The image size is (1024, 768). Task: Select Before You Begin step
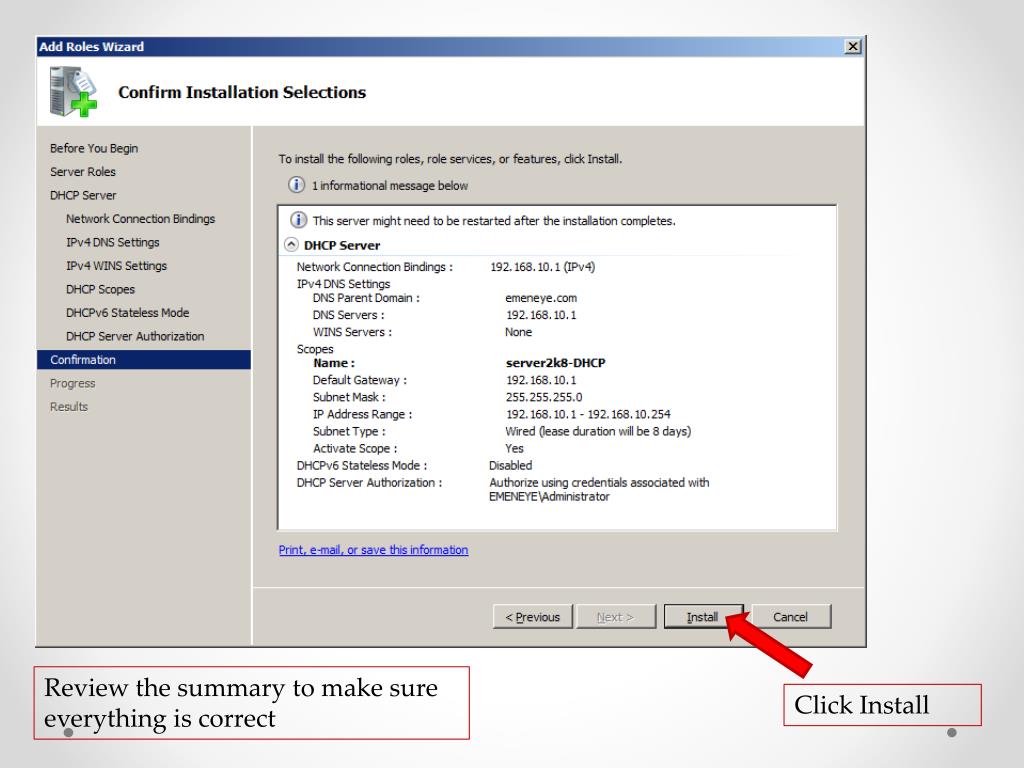[x=94, y=148]
